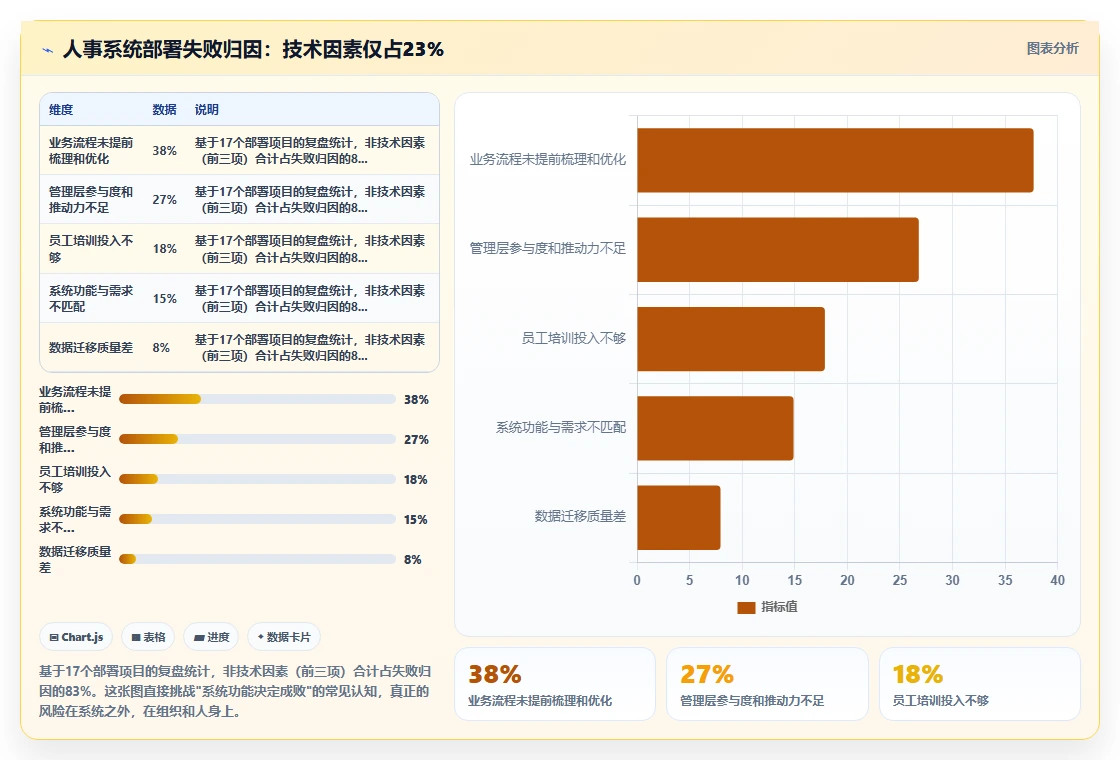Click the 38% value in the table

pos(164,151)
